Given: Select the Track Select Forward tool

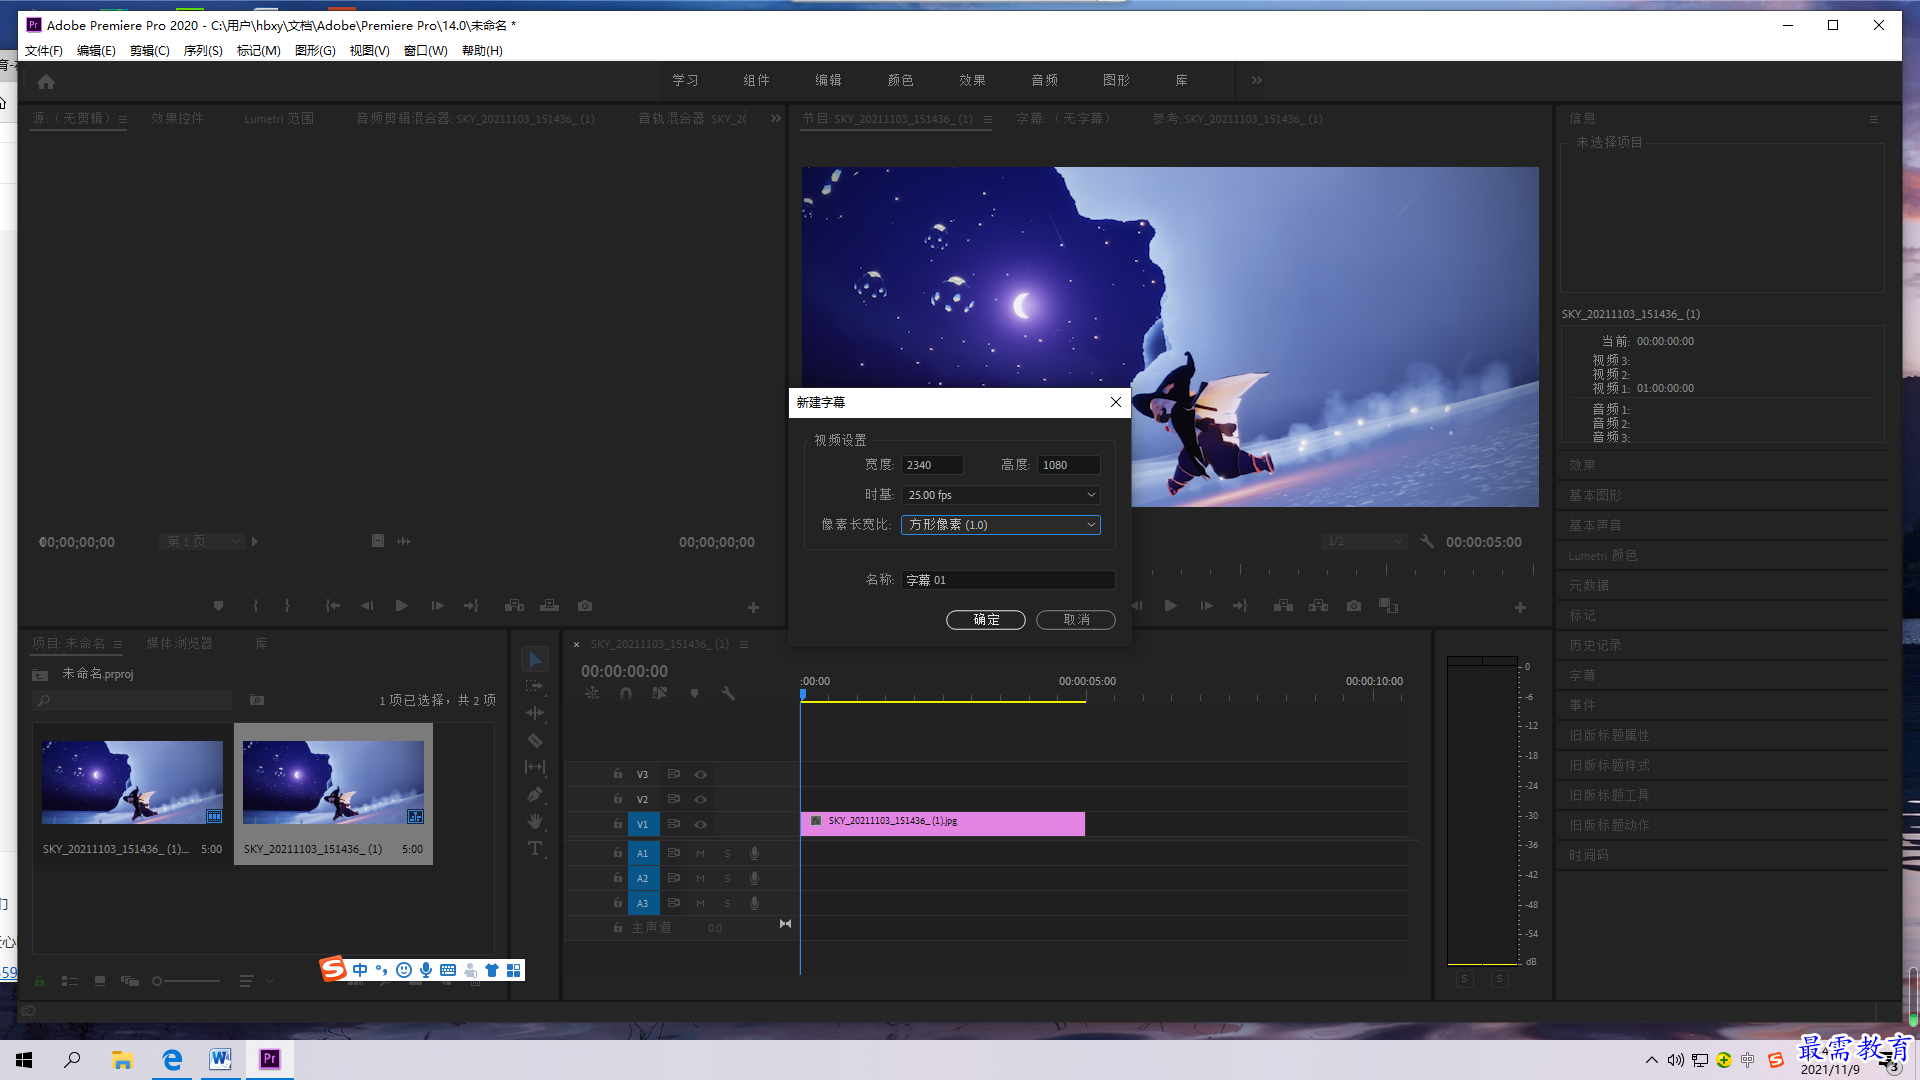Looking at the screenshot, I should click(535, 686).
